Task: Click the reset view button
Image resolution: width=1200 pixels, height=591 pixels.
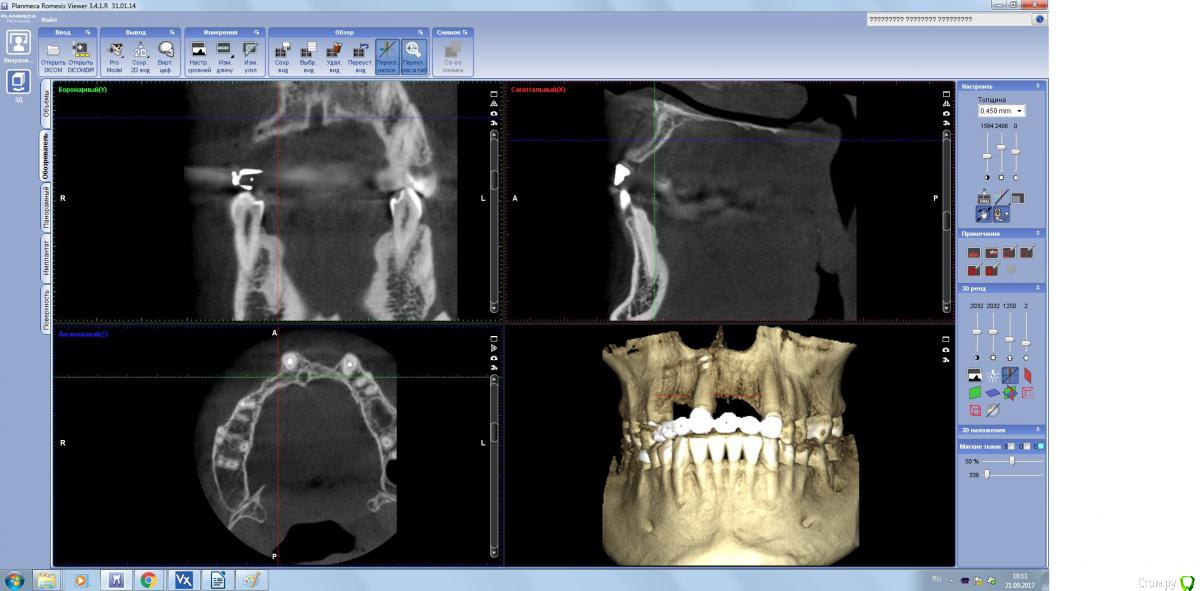Action: coord(360,50)
